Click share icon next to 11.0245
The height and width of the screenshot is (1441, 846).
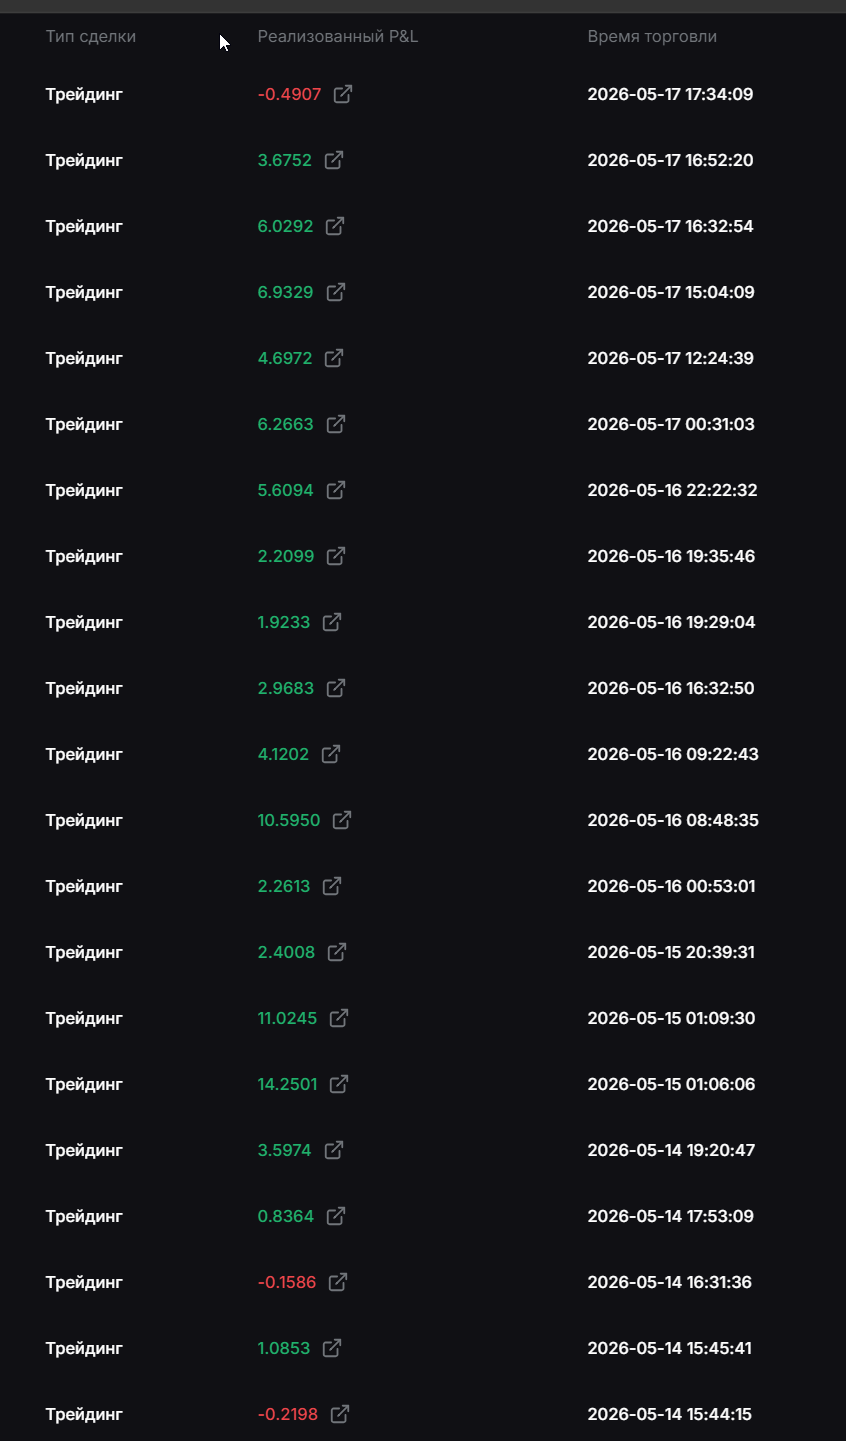[x=339, y=1018]
